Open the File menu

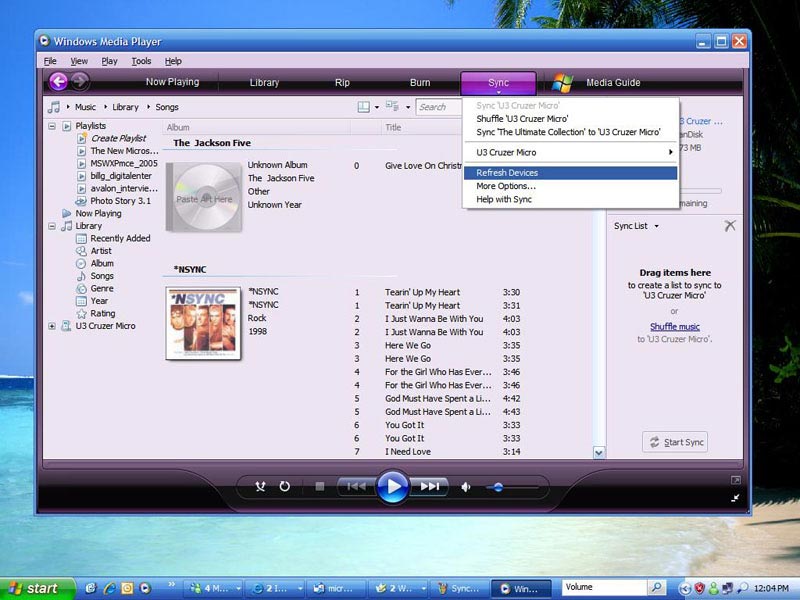[50, 61]
